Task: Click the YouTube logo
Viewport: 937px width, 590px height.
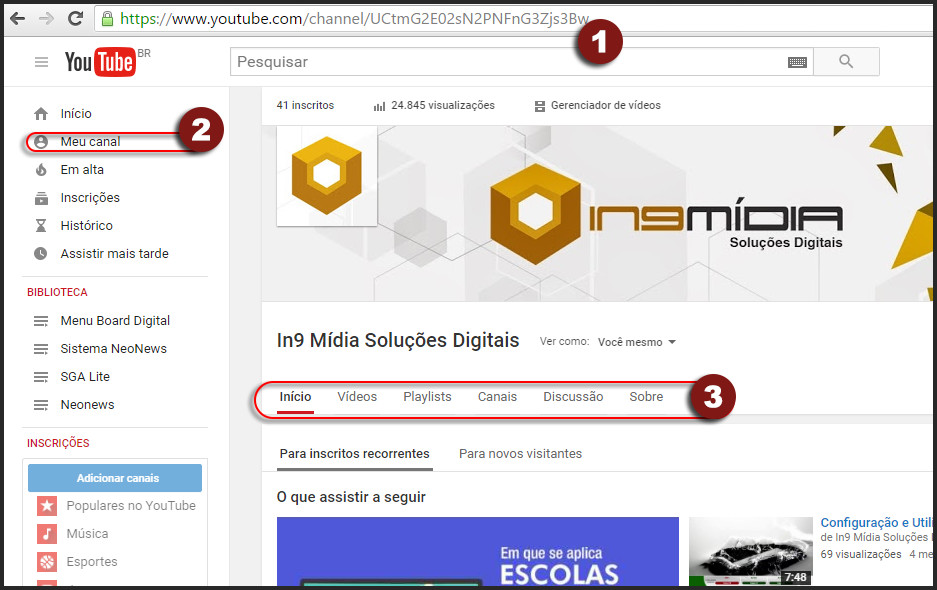Action: 100,62
